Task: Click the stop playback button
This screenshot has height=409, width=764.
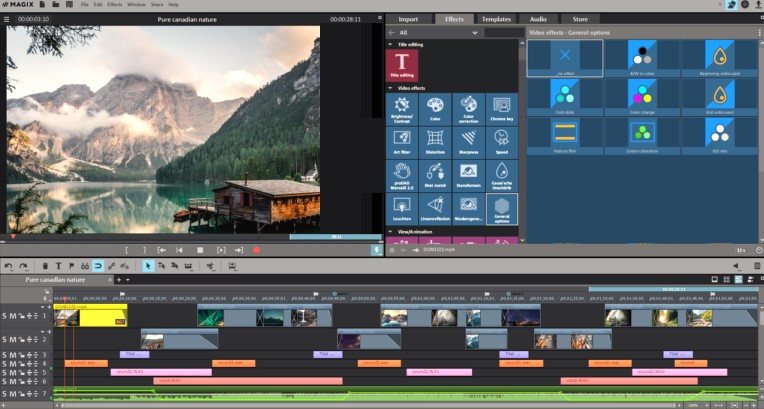Action: tap(200, 250)
